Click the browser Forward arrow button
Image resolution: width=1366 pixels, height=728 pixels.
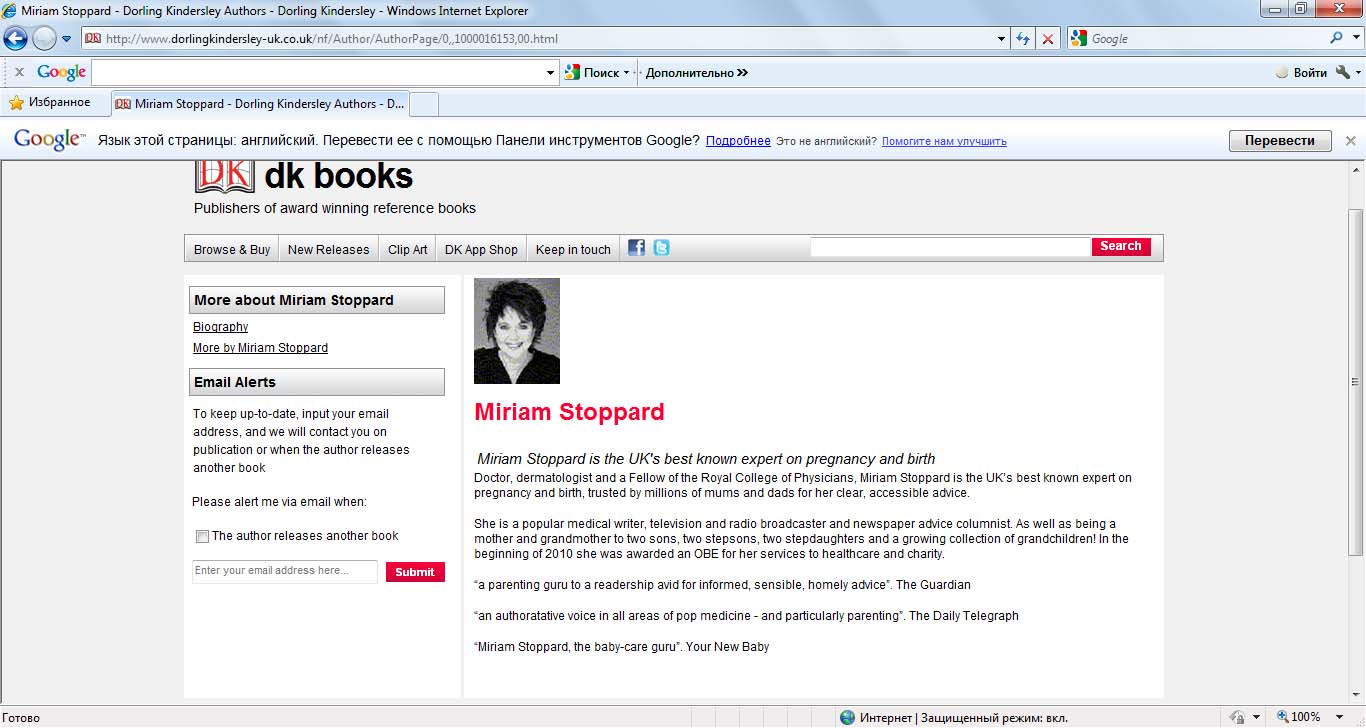[x=44, y=39]
